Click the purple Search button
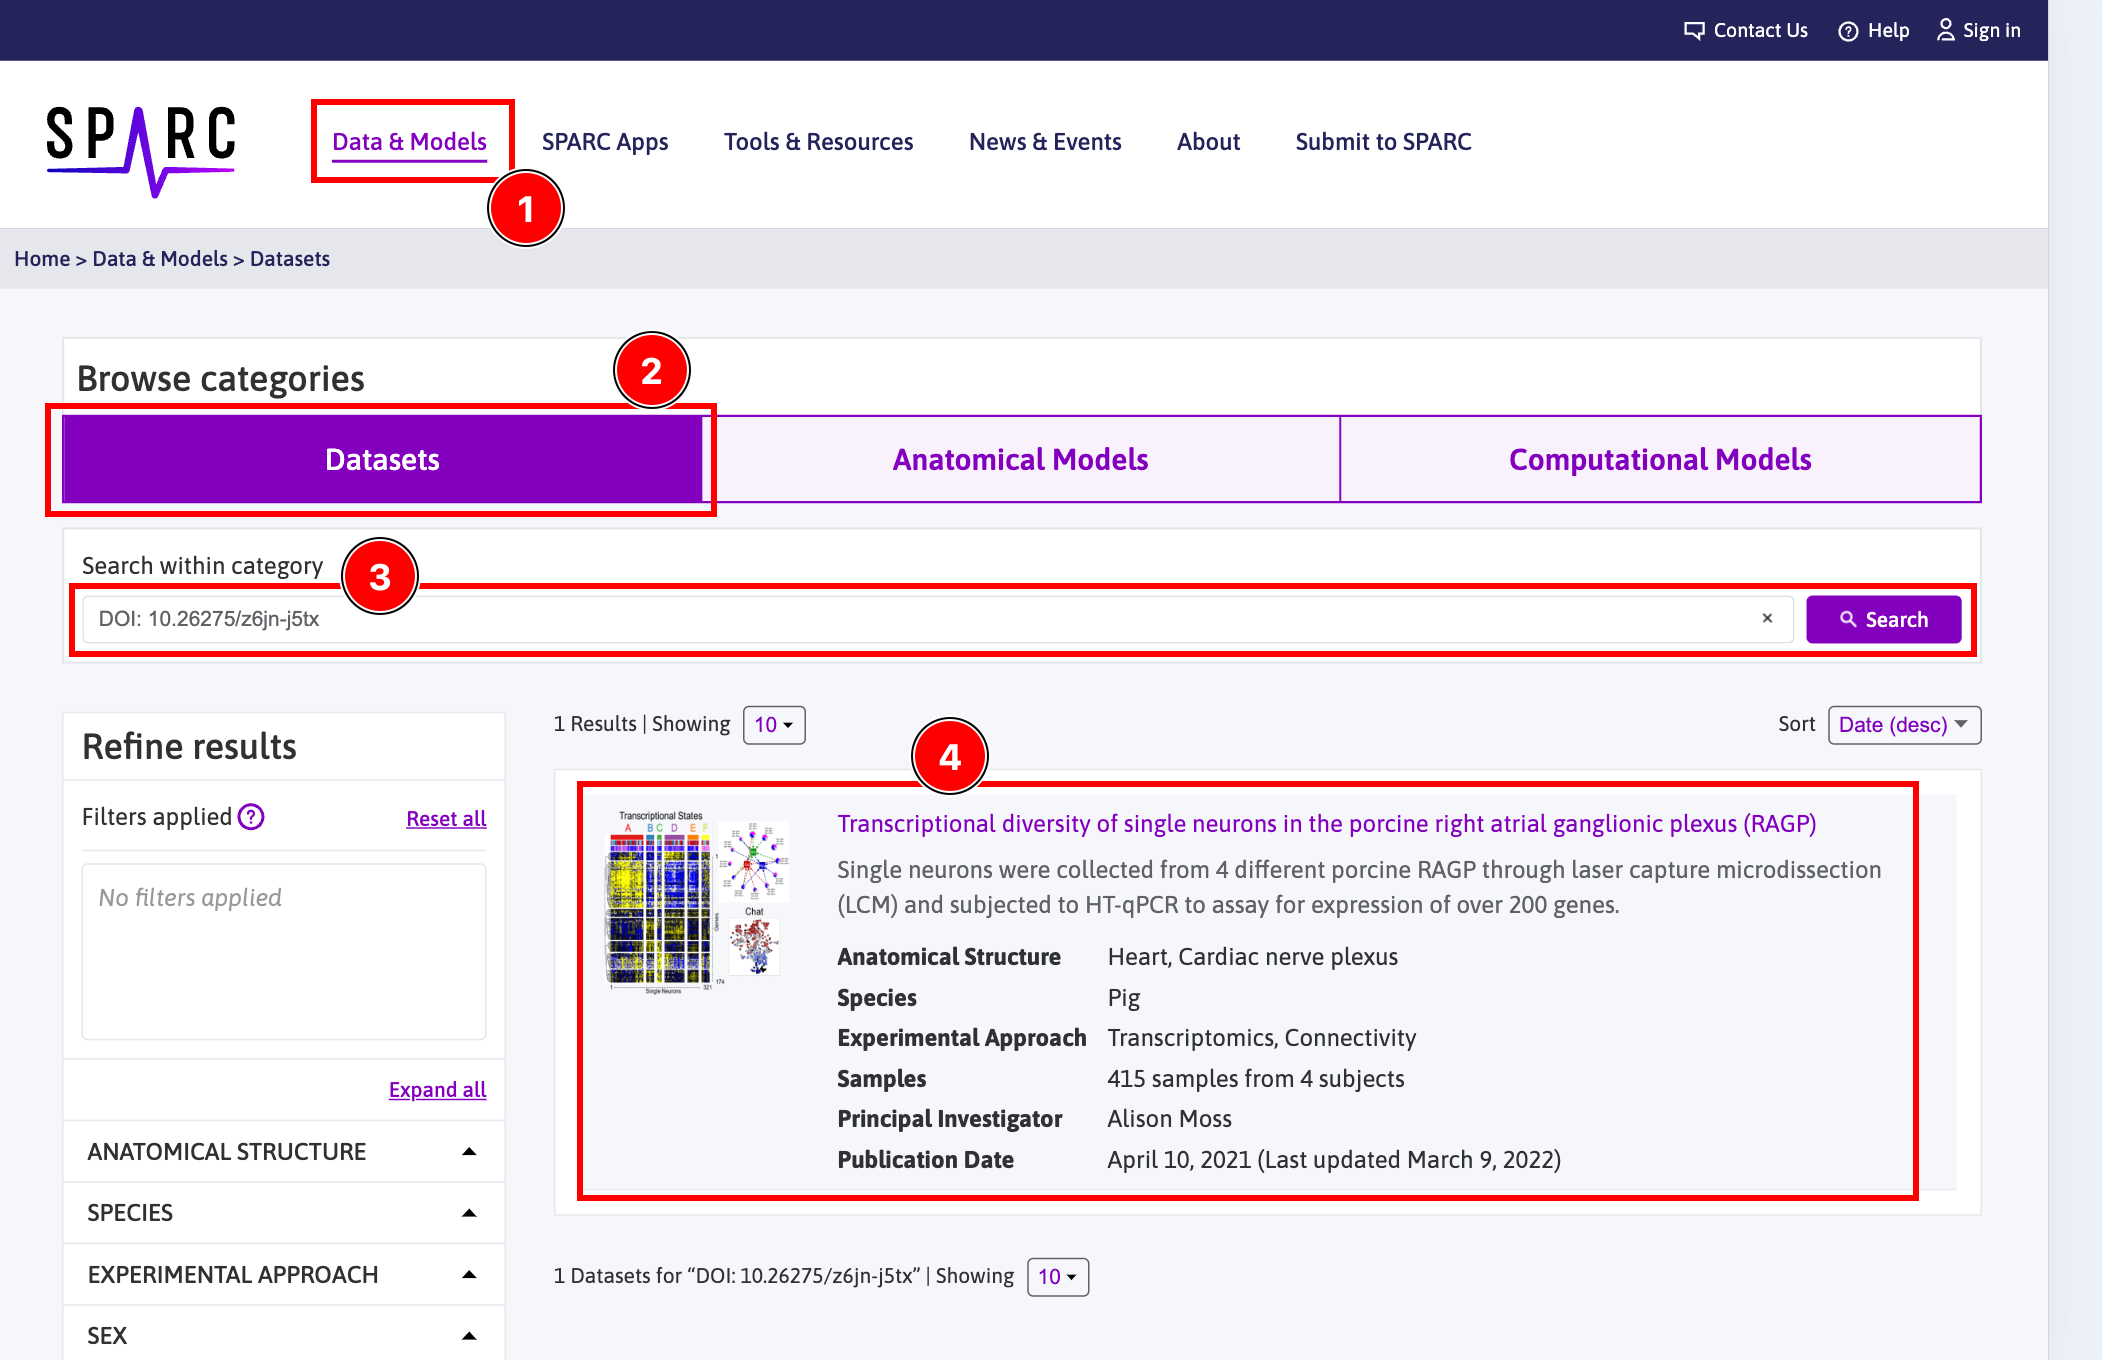 click(1883, 620)
